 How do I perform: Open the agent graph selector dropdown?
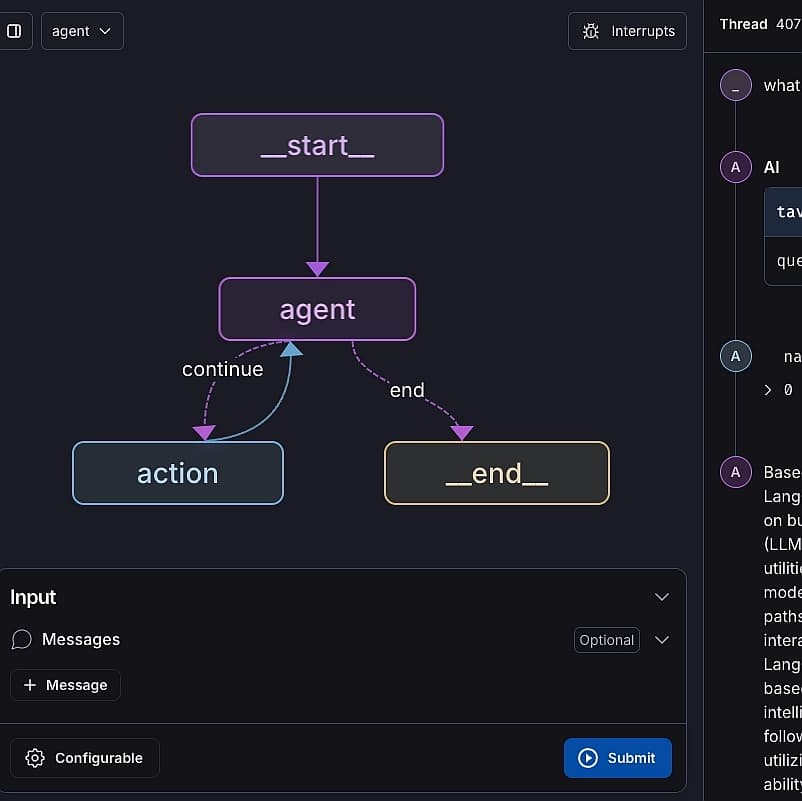point(82,31)
